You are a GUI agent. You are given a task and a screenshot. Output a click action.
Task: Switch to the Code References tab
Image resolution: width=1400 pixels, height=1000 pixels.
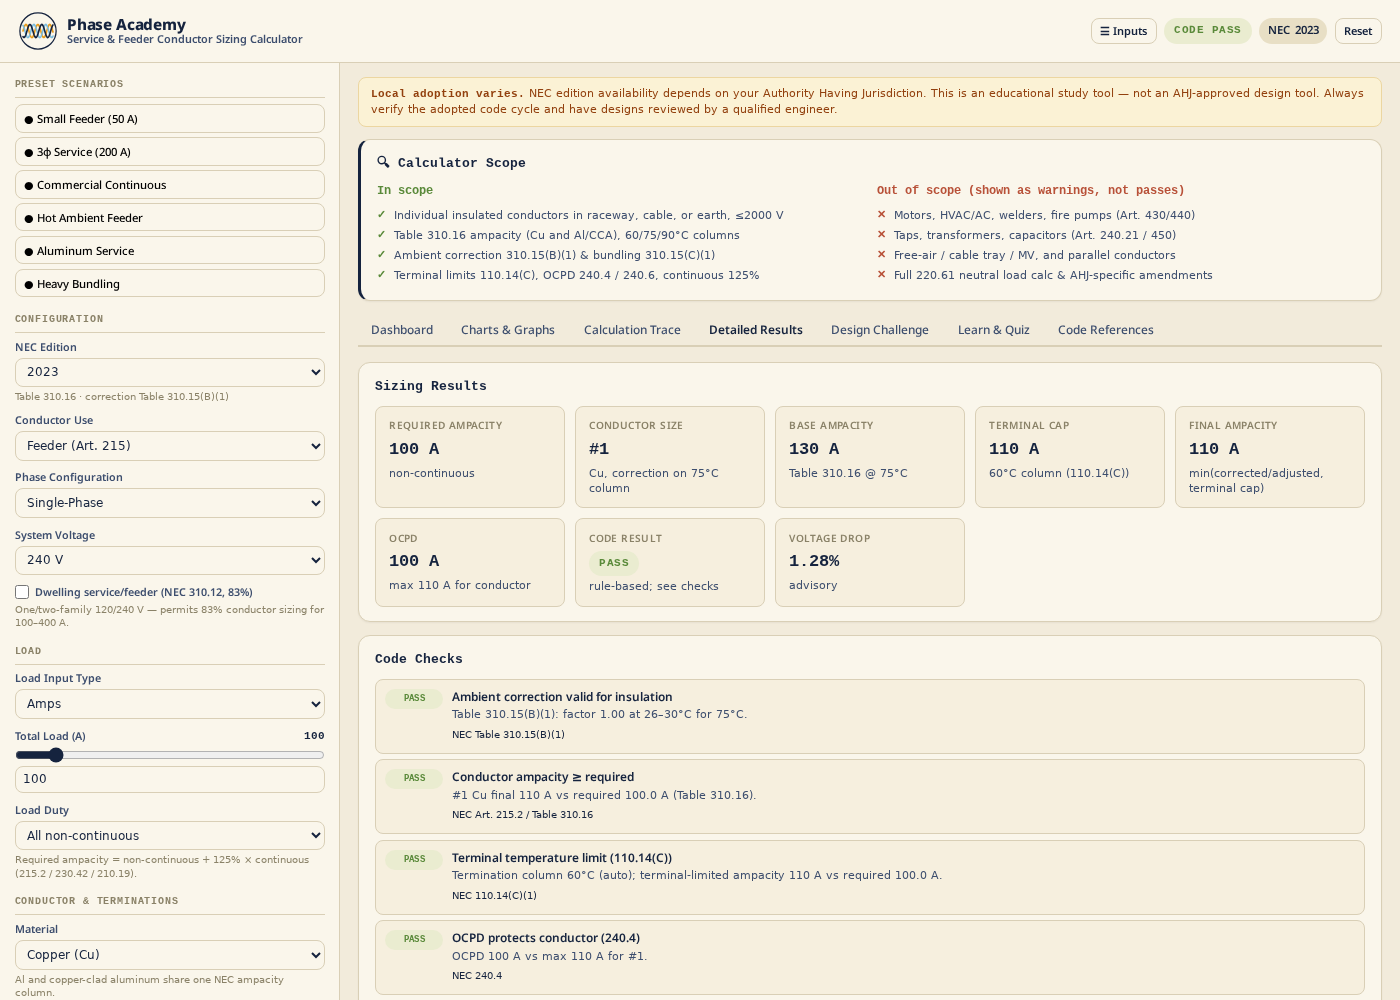(x=1106, y=330)
